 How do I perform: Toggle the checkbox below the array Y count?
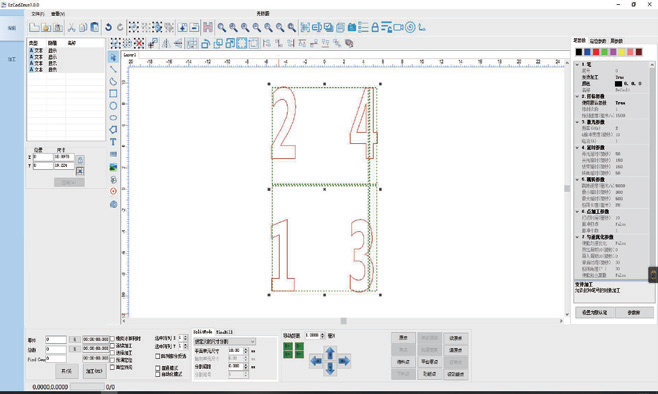(x=158, y=356)
